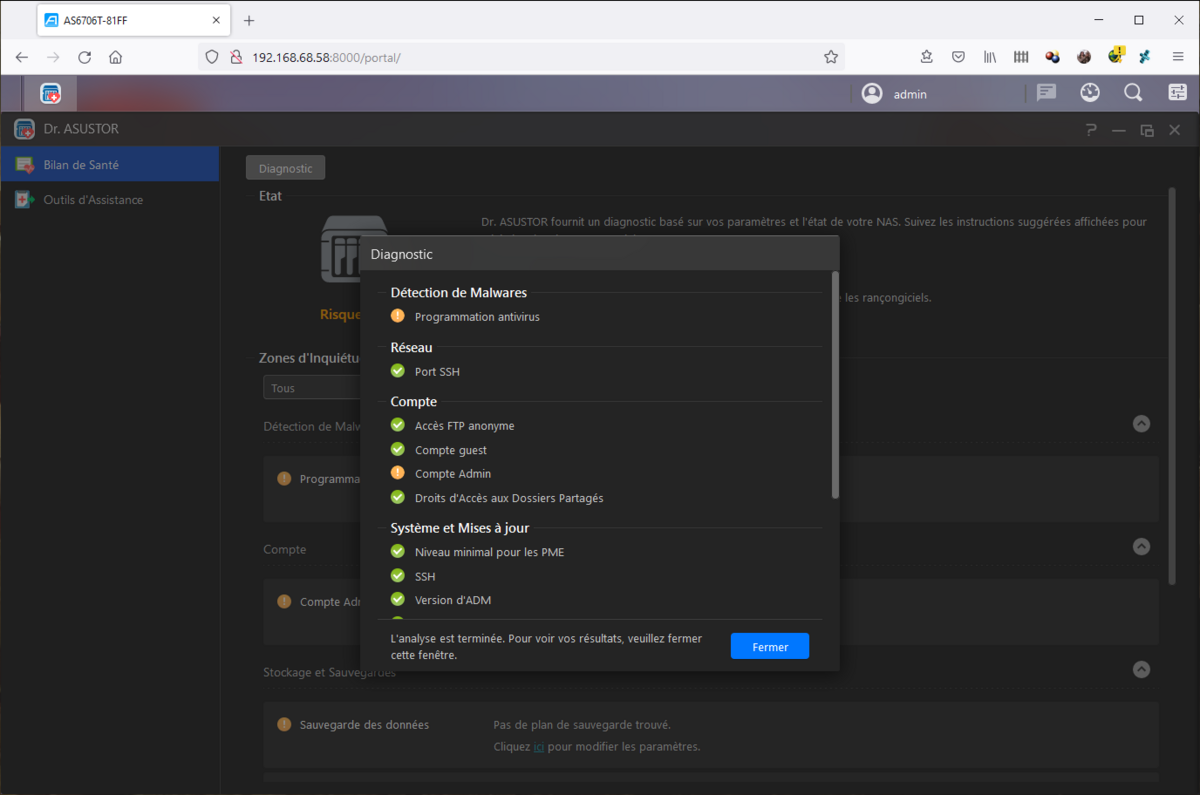Click the green check beside Compte guest
Viewport: 1200px width, 795px height.
coord(398,449)
